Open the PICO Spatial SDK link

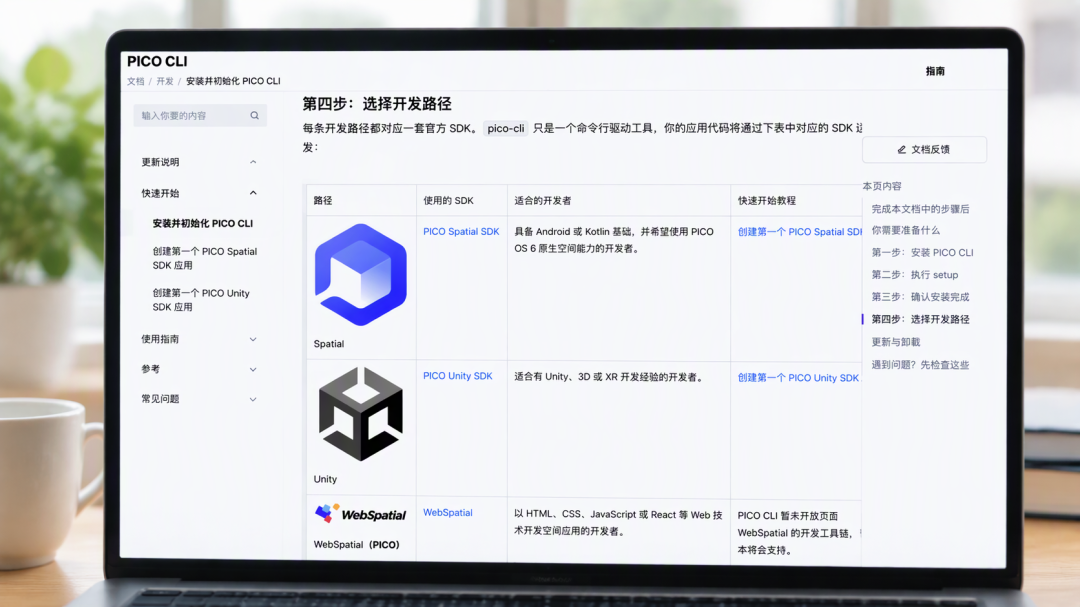coord(461,232)
